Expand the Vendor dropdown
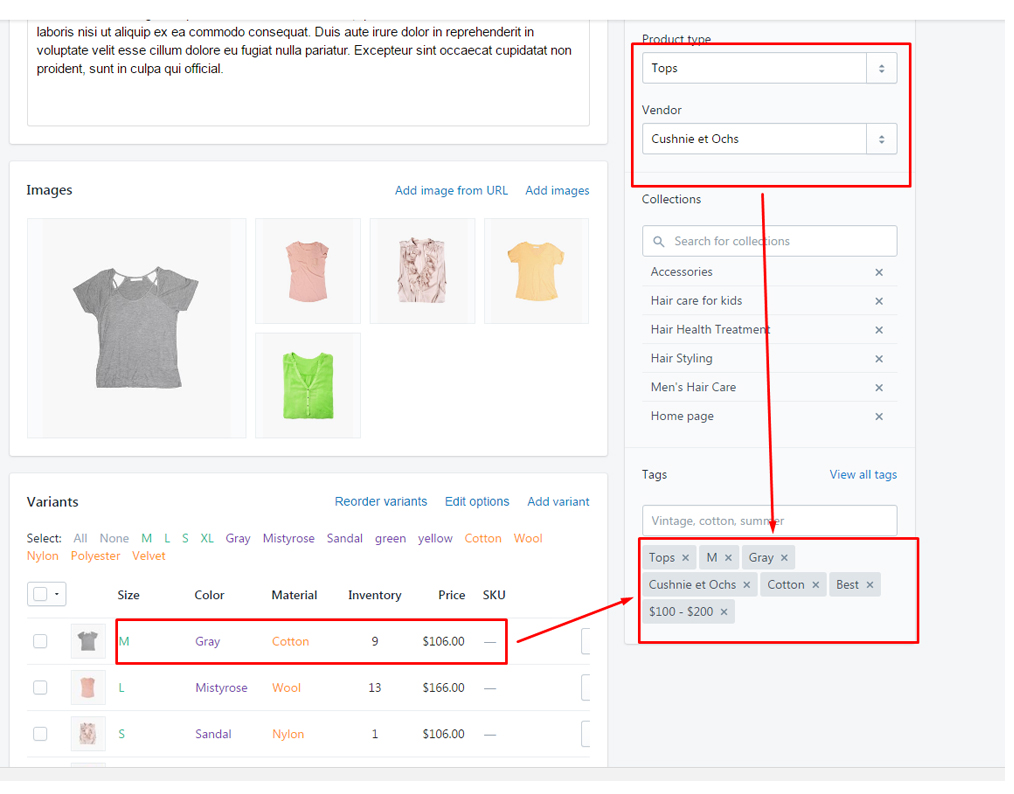The height and width of the screenshot is (794, 1014). click(769, 139)
